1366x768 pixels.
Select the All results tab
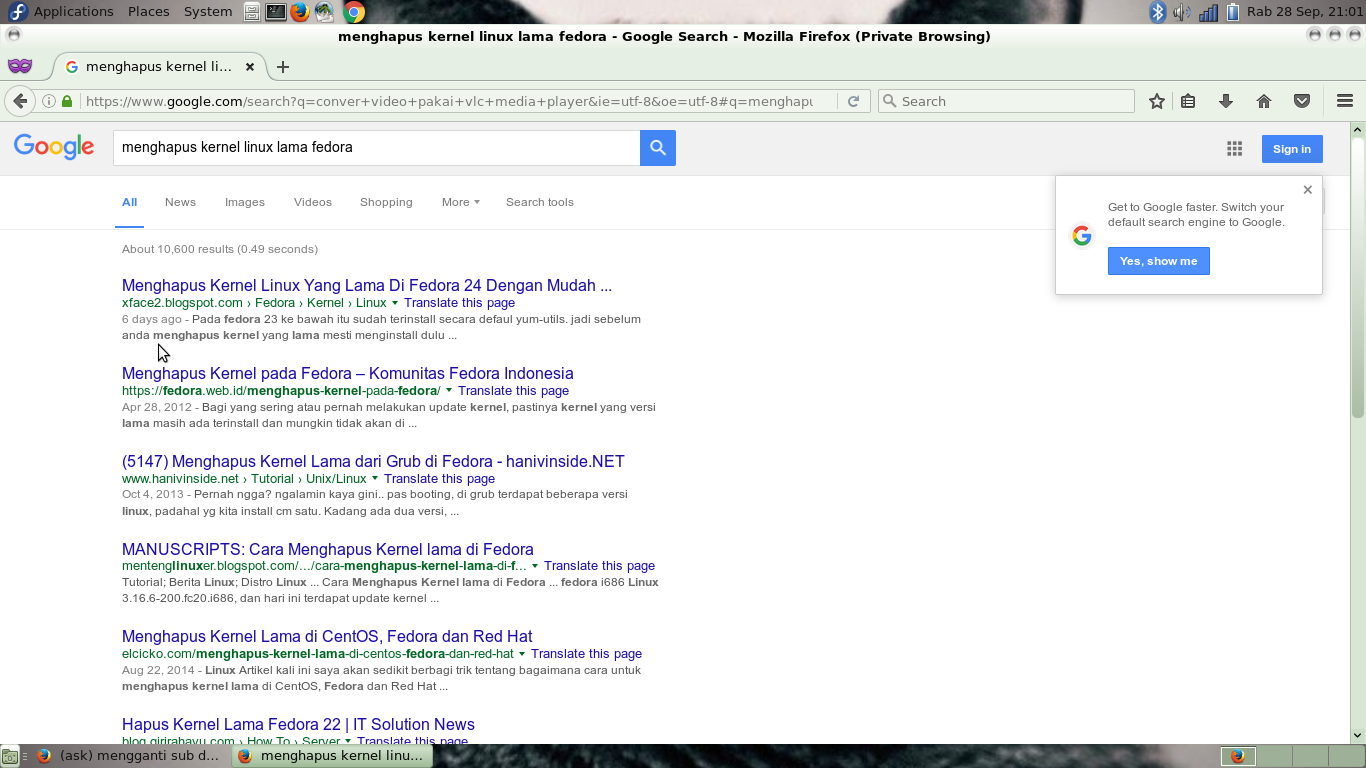(129, 202)
